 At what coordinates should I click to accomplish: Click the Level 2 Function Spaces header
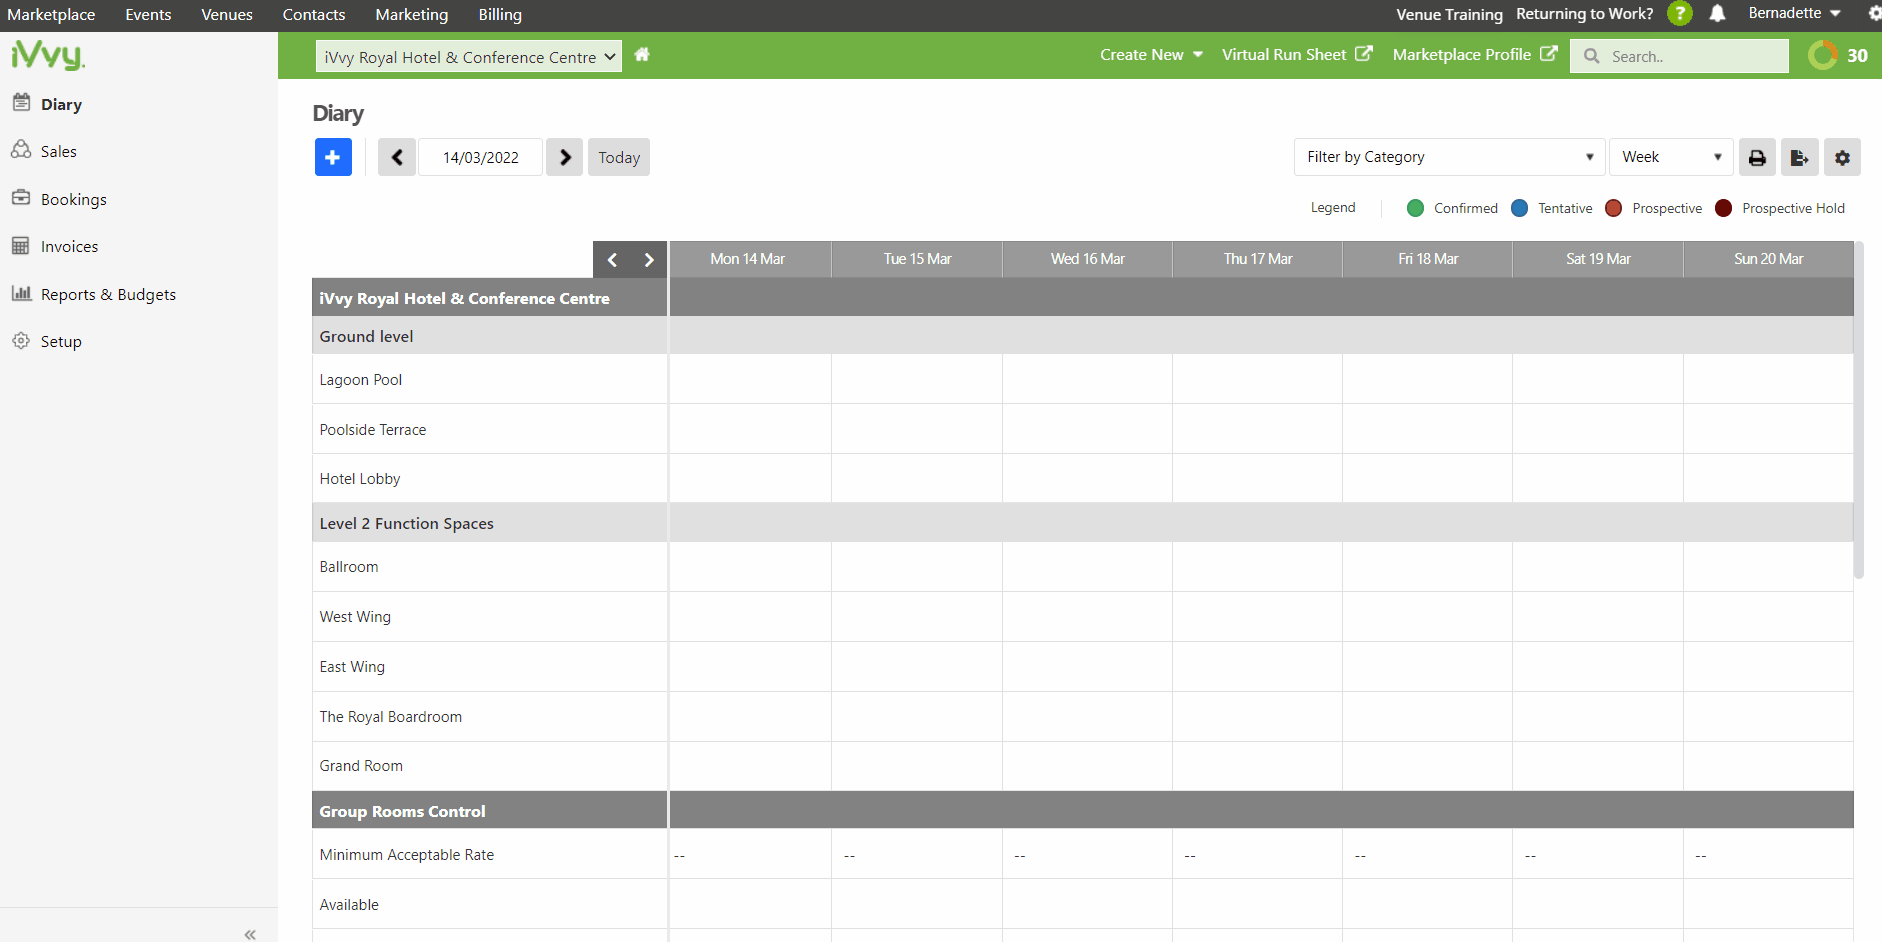pyautogui.click(x=489, y=523)
